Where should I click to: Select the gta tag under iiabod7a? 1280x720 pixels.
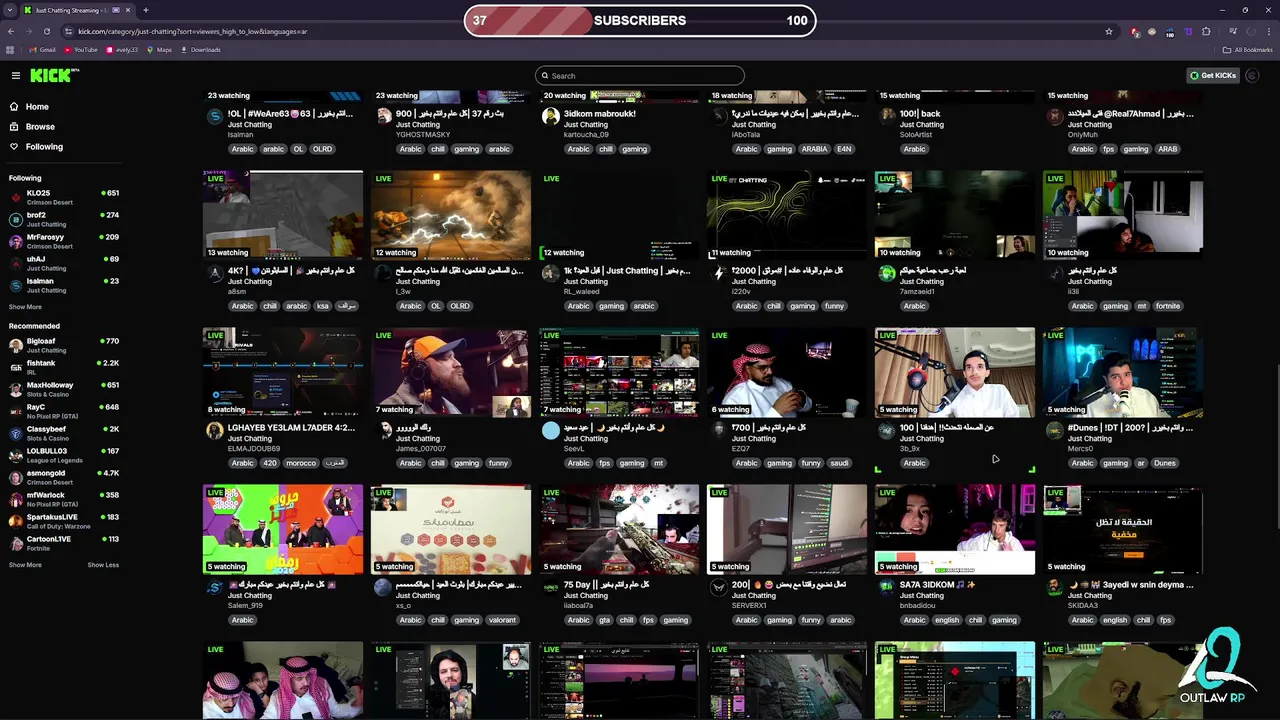(x=604, y=620)
